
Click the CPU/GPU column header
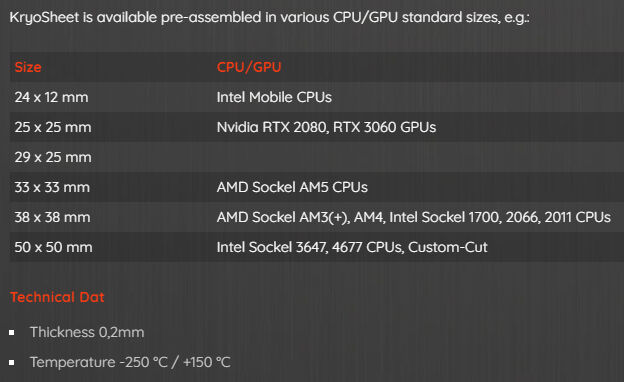249,67
